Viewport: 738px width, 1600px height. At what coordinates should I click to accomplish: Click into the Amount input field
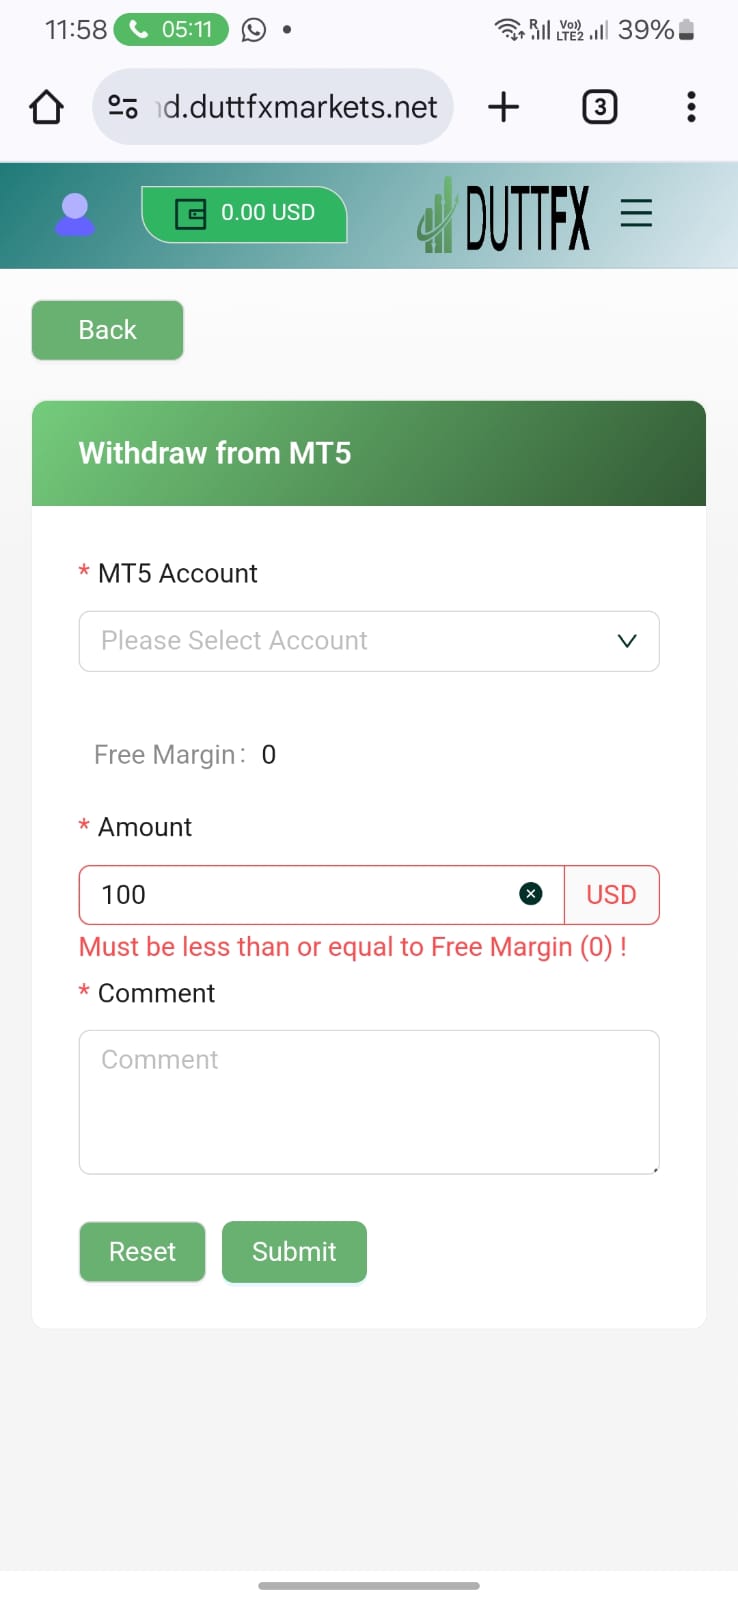(300, 895)
